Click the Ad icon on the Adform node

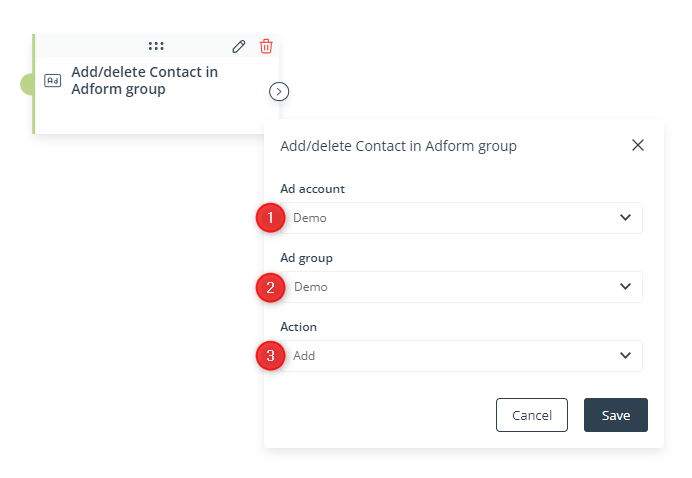(x=53, y=81)
